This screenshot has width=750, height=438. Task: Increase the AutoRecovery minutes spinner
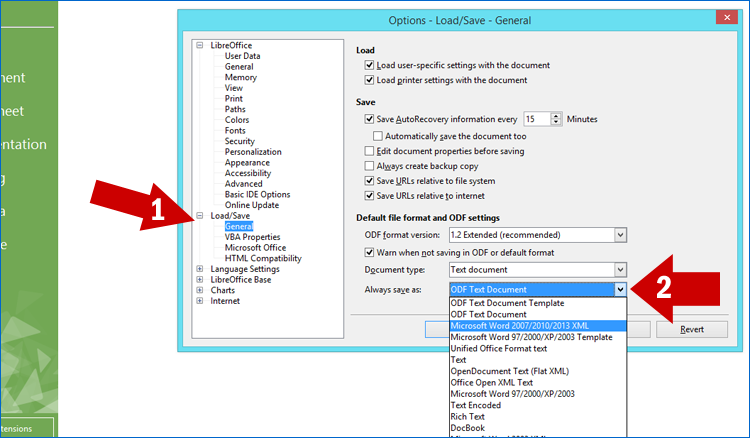point(557,115)
